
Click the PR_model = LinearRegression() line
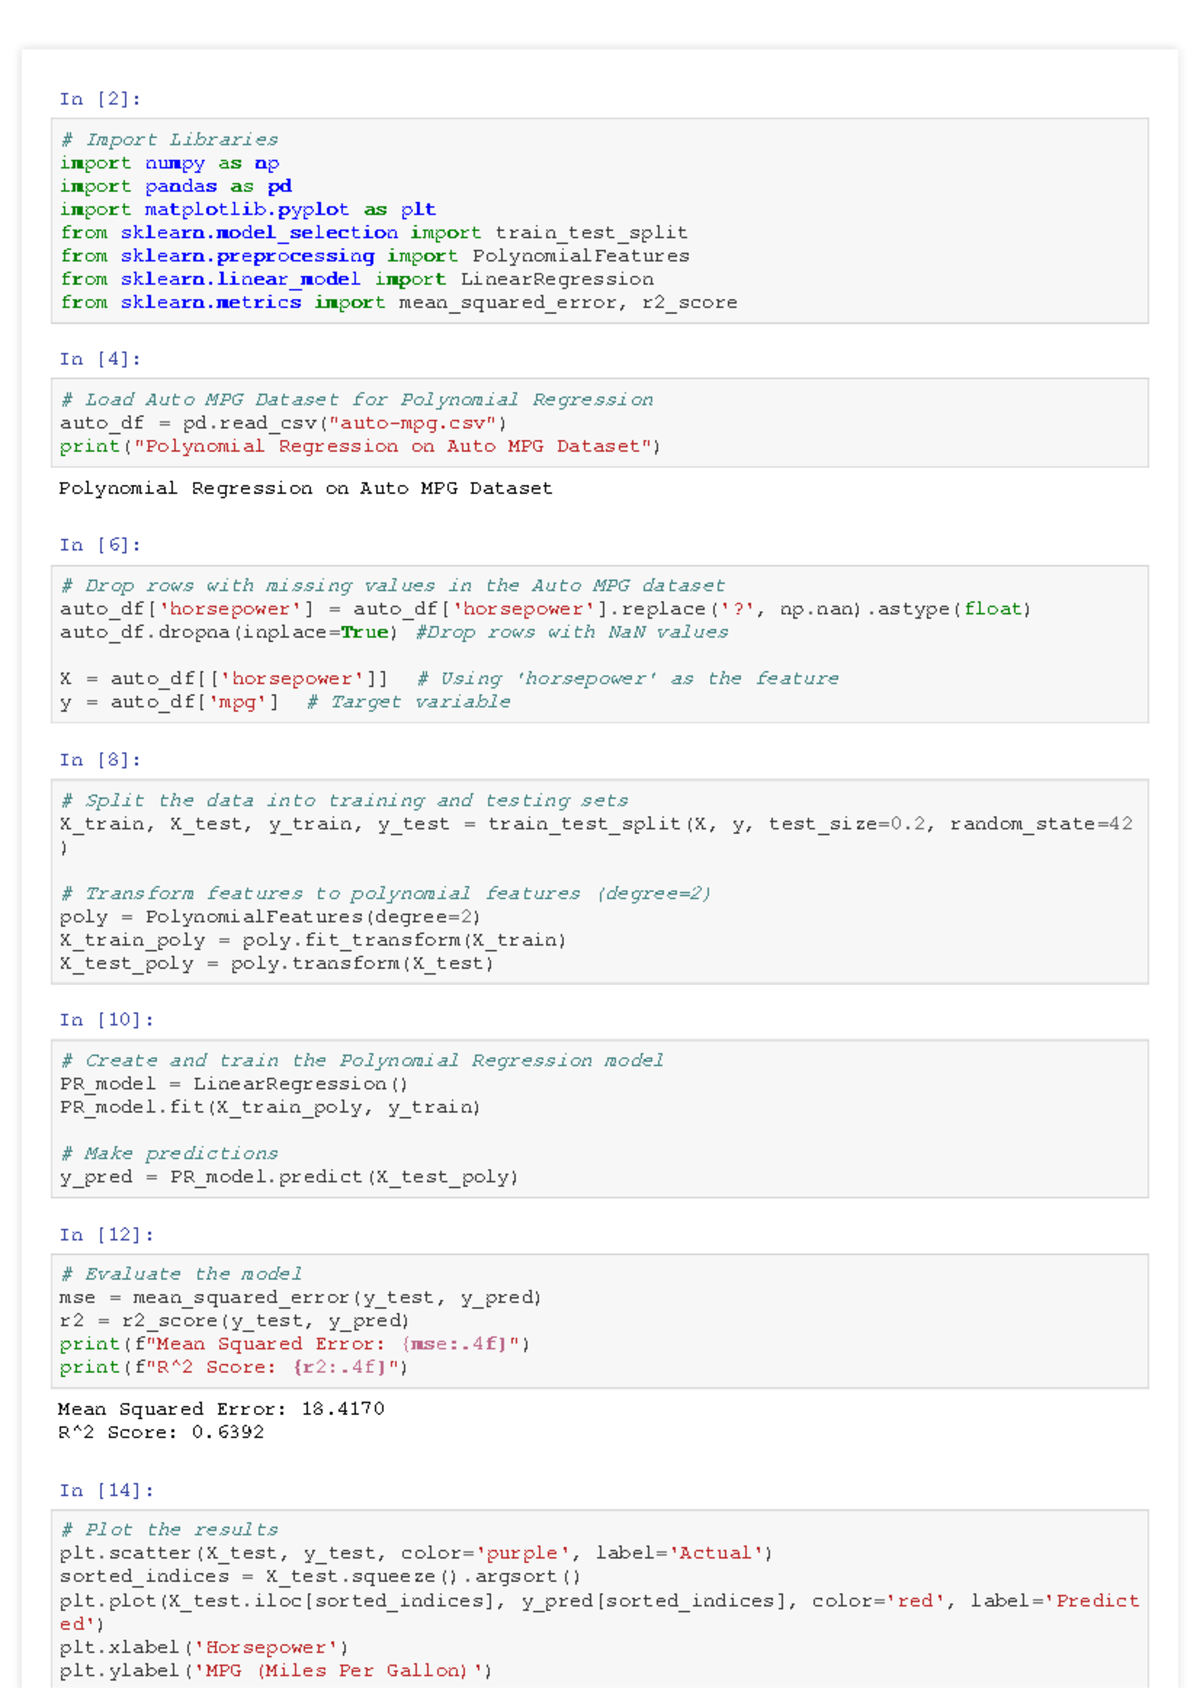233,1084
